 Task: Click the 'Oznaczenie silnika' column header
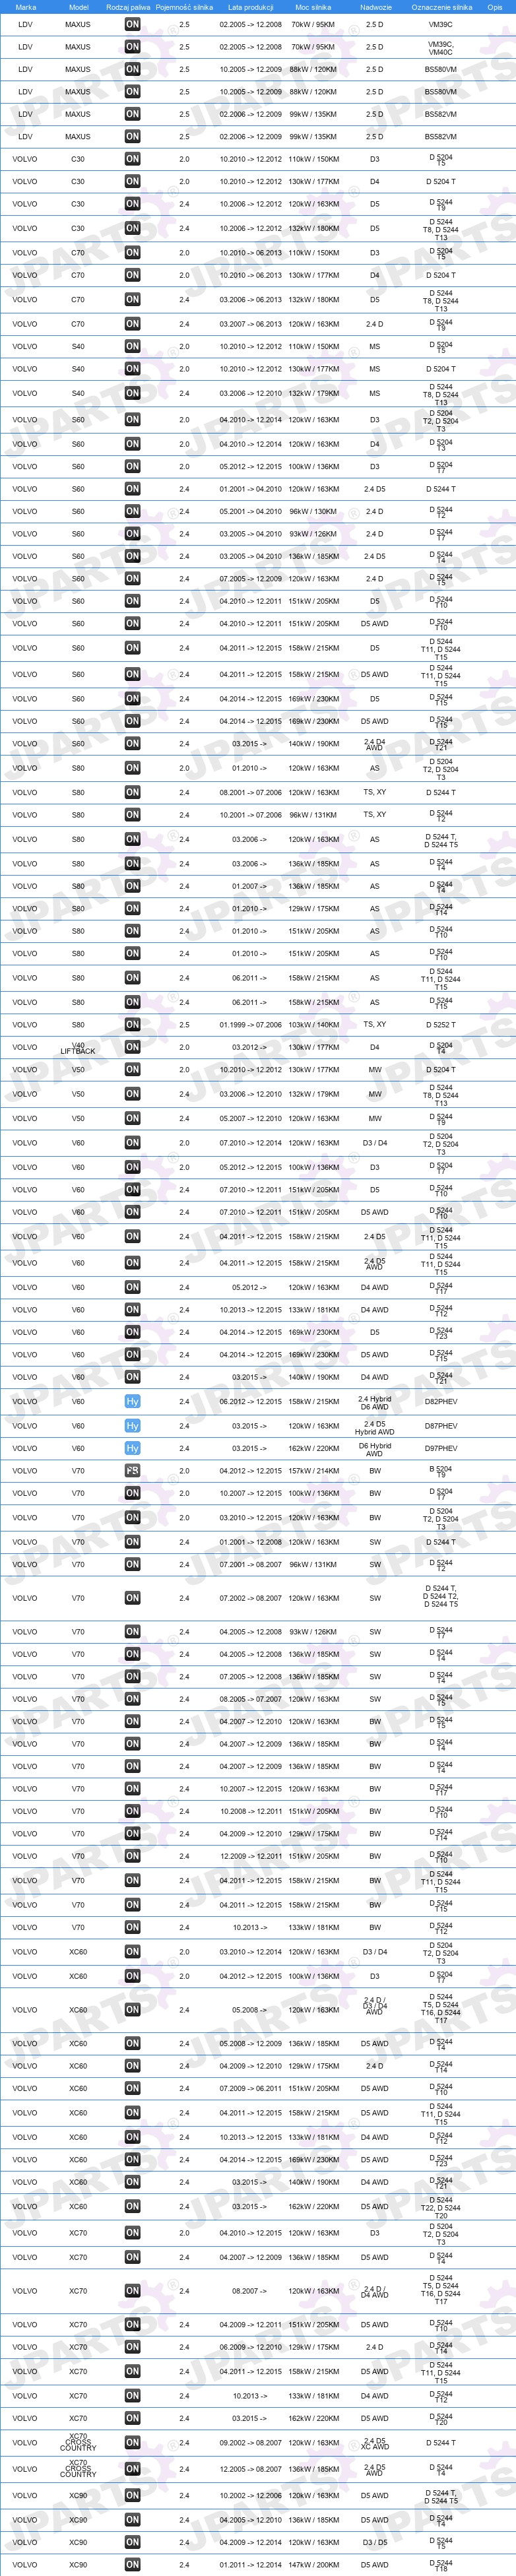(441, 7)
